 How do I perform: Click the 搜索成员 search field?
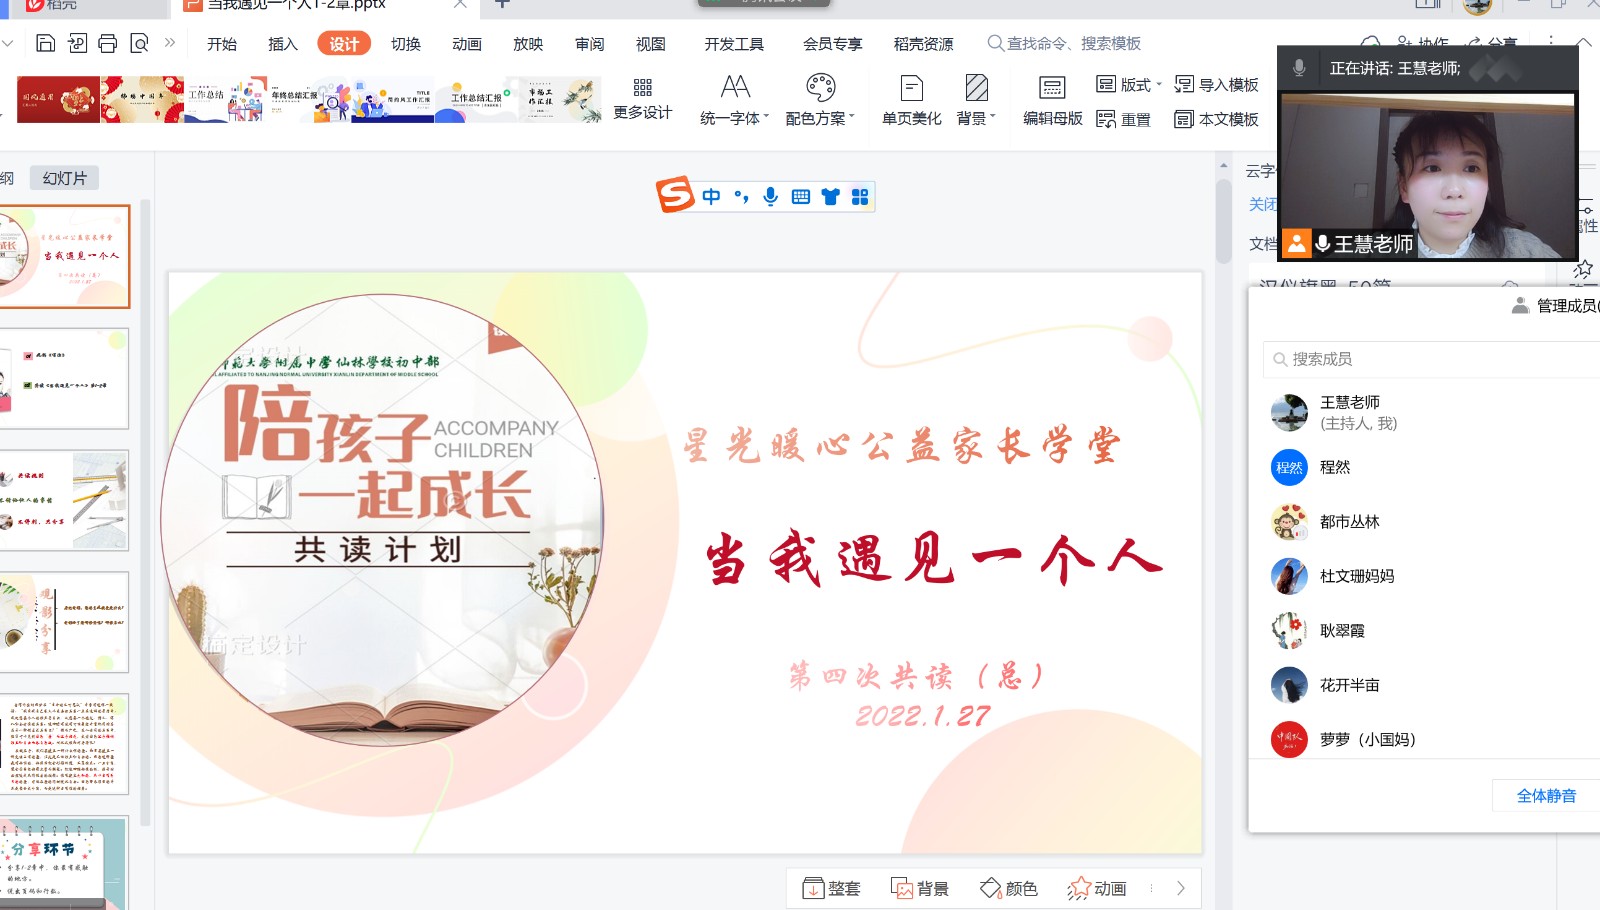coord(1432,359)
